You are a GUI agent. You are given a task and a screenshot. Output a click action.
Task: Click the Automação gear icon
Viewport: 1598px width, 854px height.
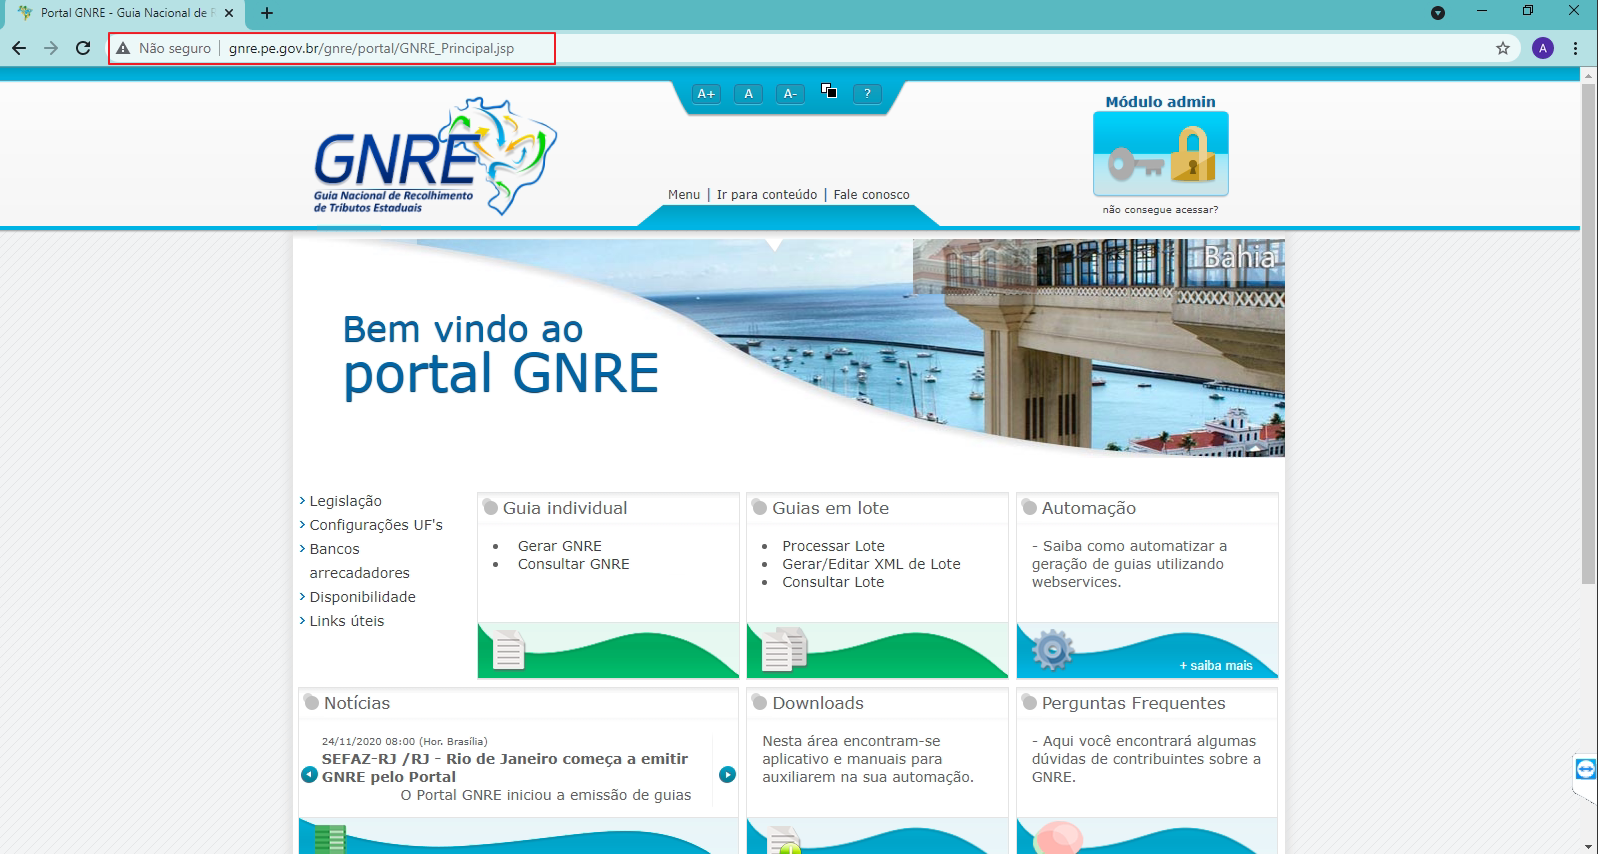point(1053,649)
